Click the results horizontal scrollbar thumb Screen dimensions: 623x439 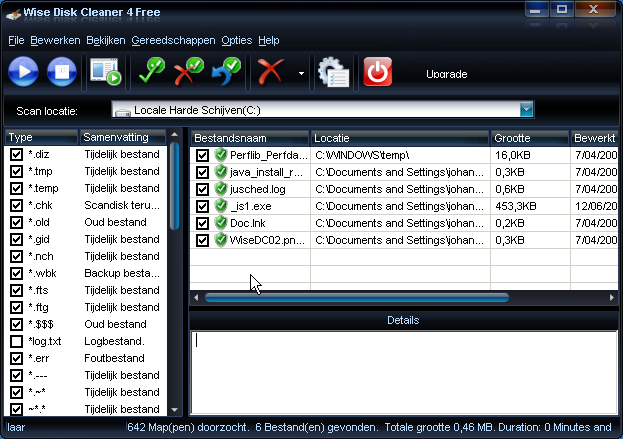coord(356,297)
